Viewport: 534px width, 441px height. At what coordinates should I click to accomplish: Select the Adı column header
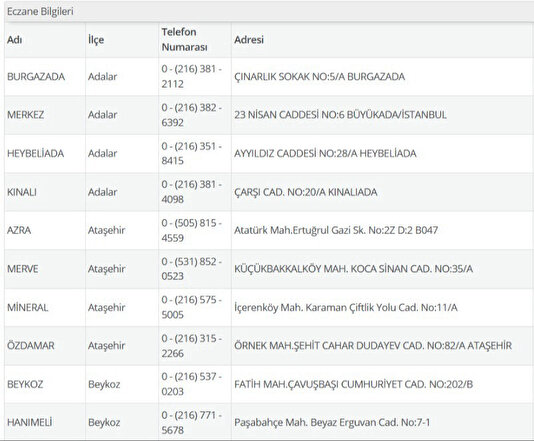[x=15, y=40]
